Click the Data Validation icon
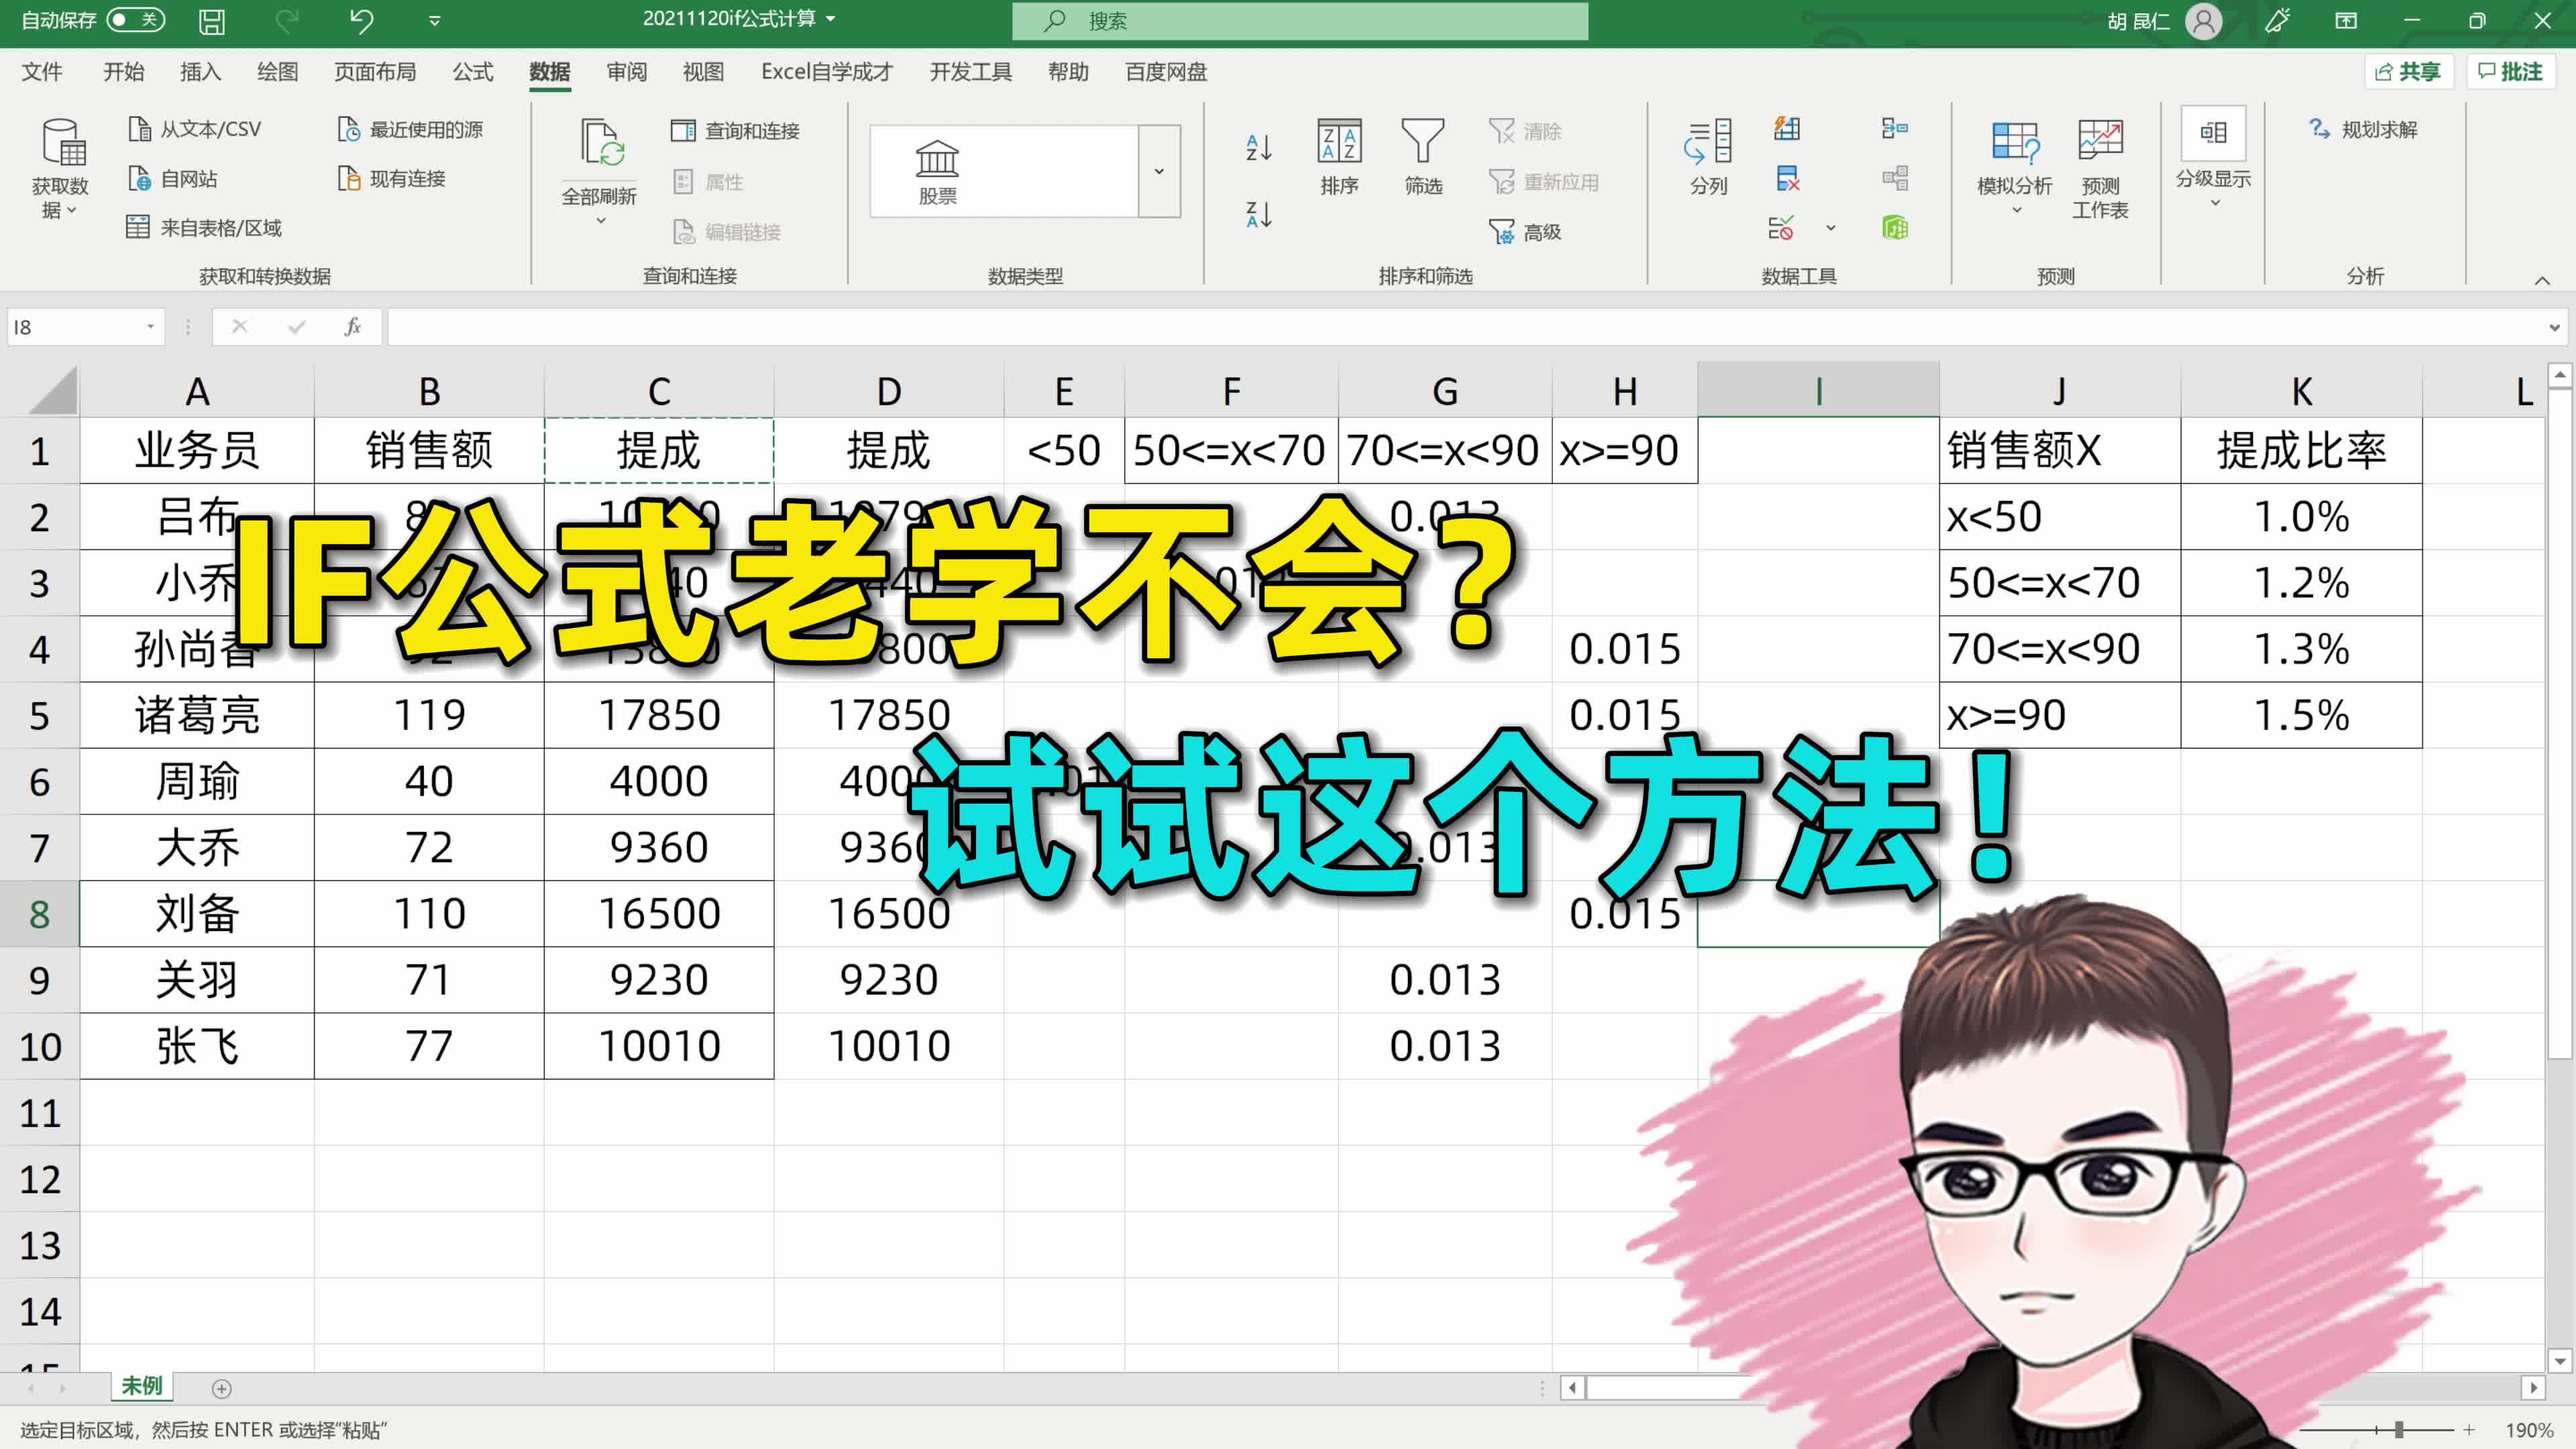This screenshot has height=1449, width=2576. pyautogui.click(x=1781, y=228)
